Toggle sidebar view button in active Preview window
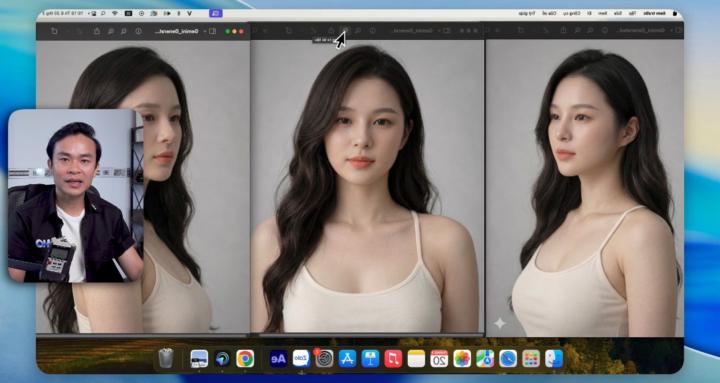Viewport: 720px width, 383px height. (212, 31)
